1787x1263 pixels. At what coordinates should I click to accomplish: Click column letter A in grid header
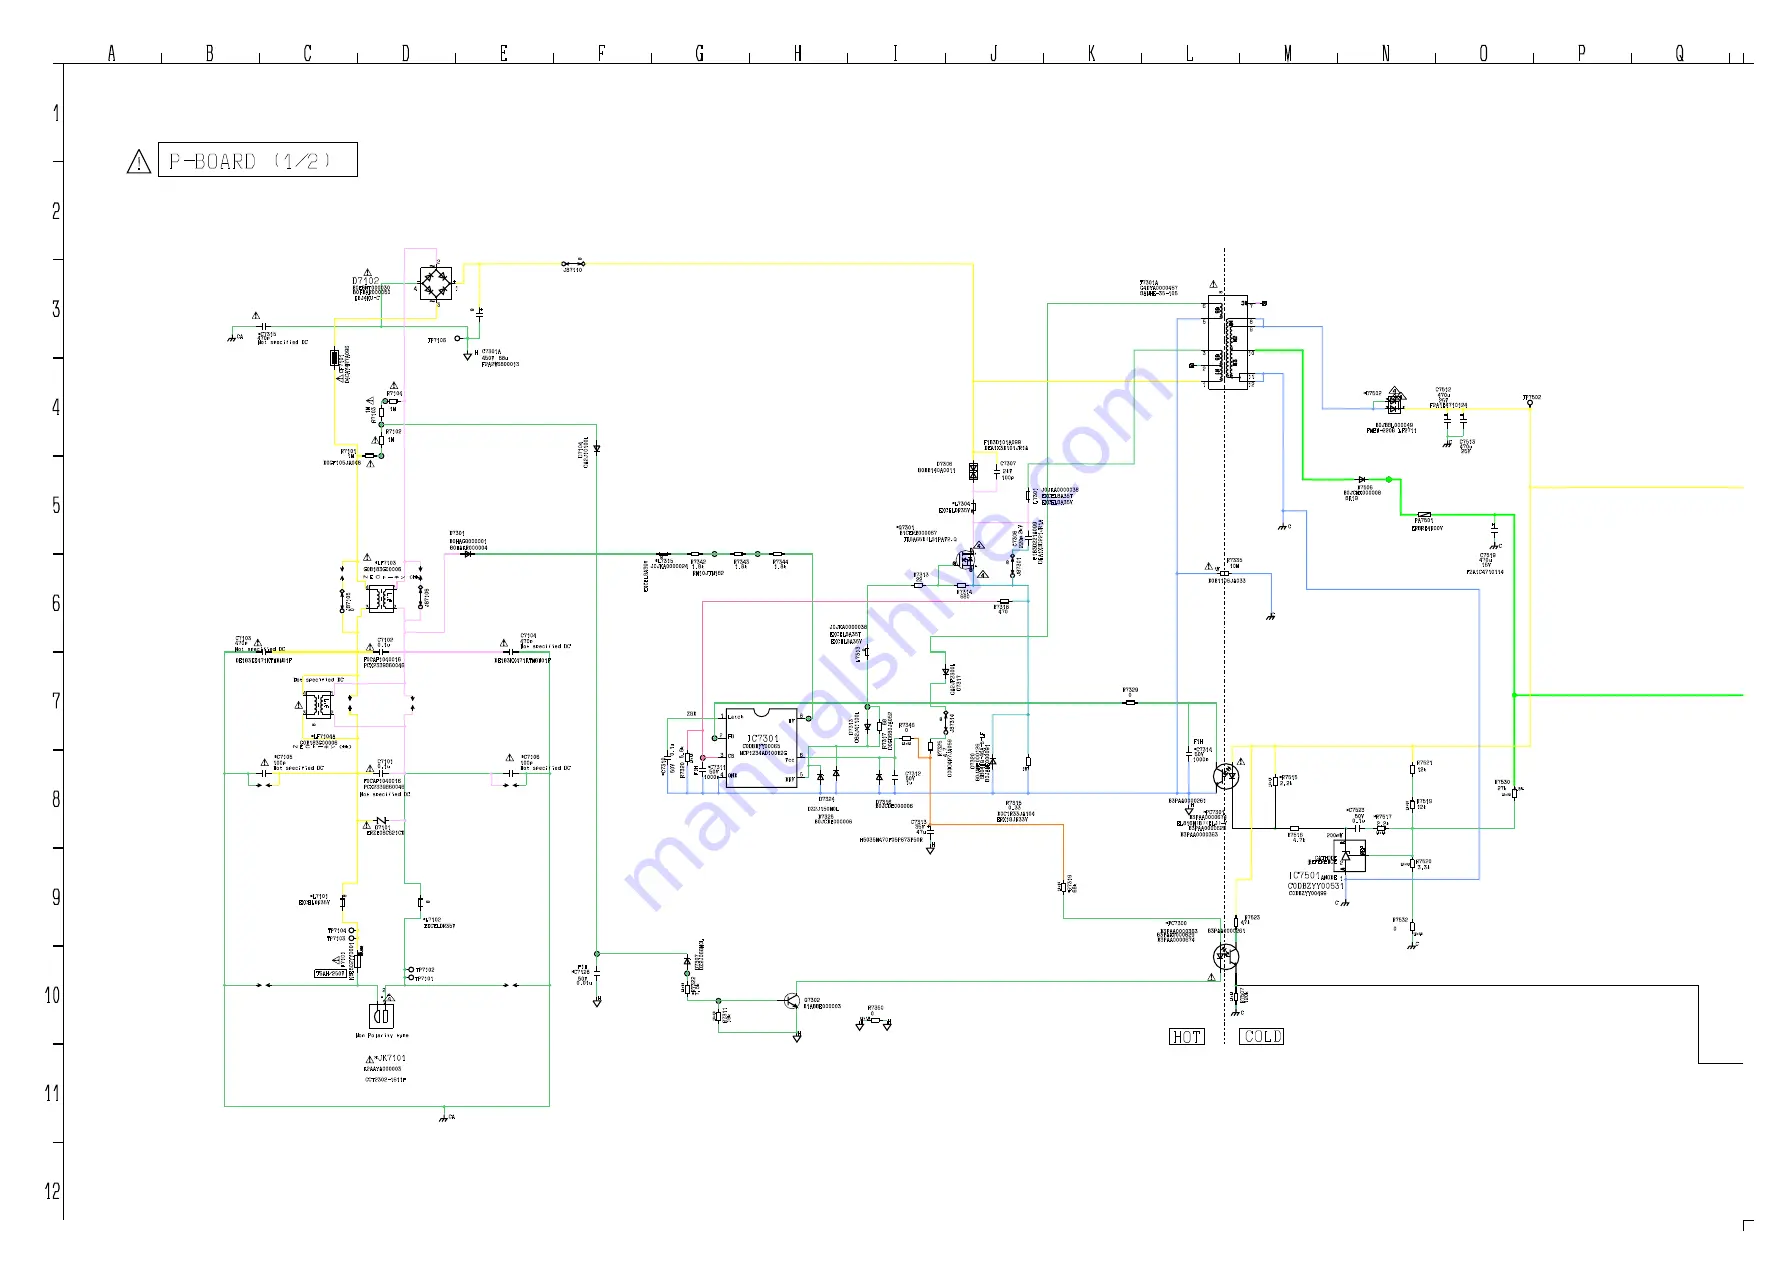[x=111, y=53]
